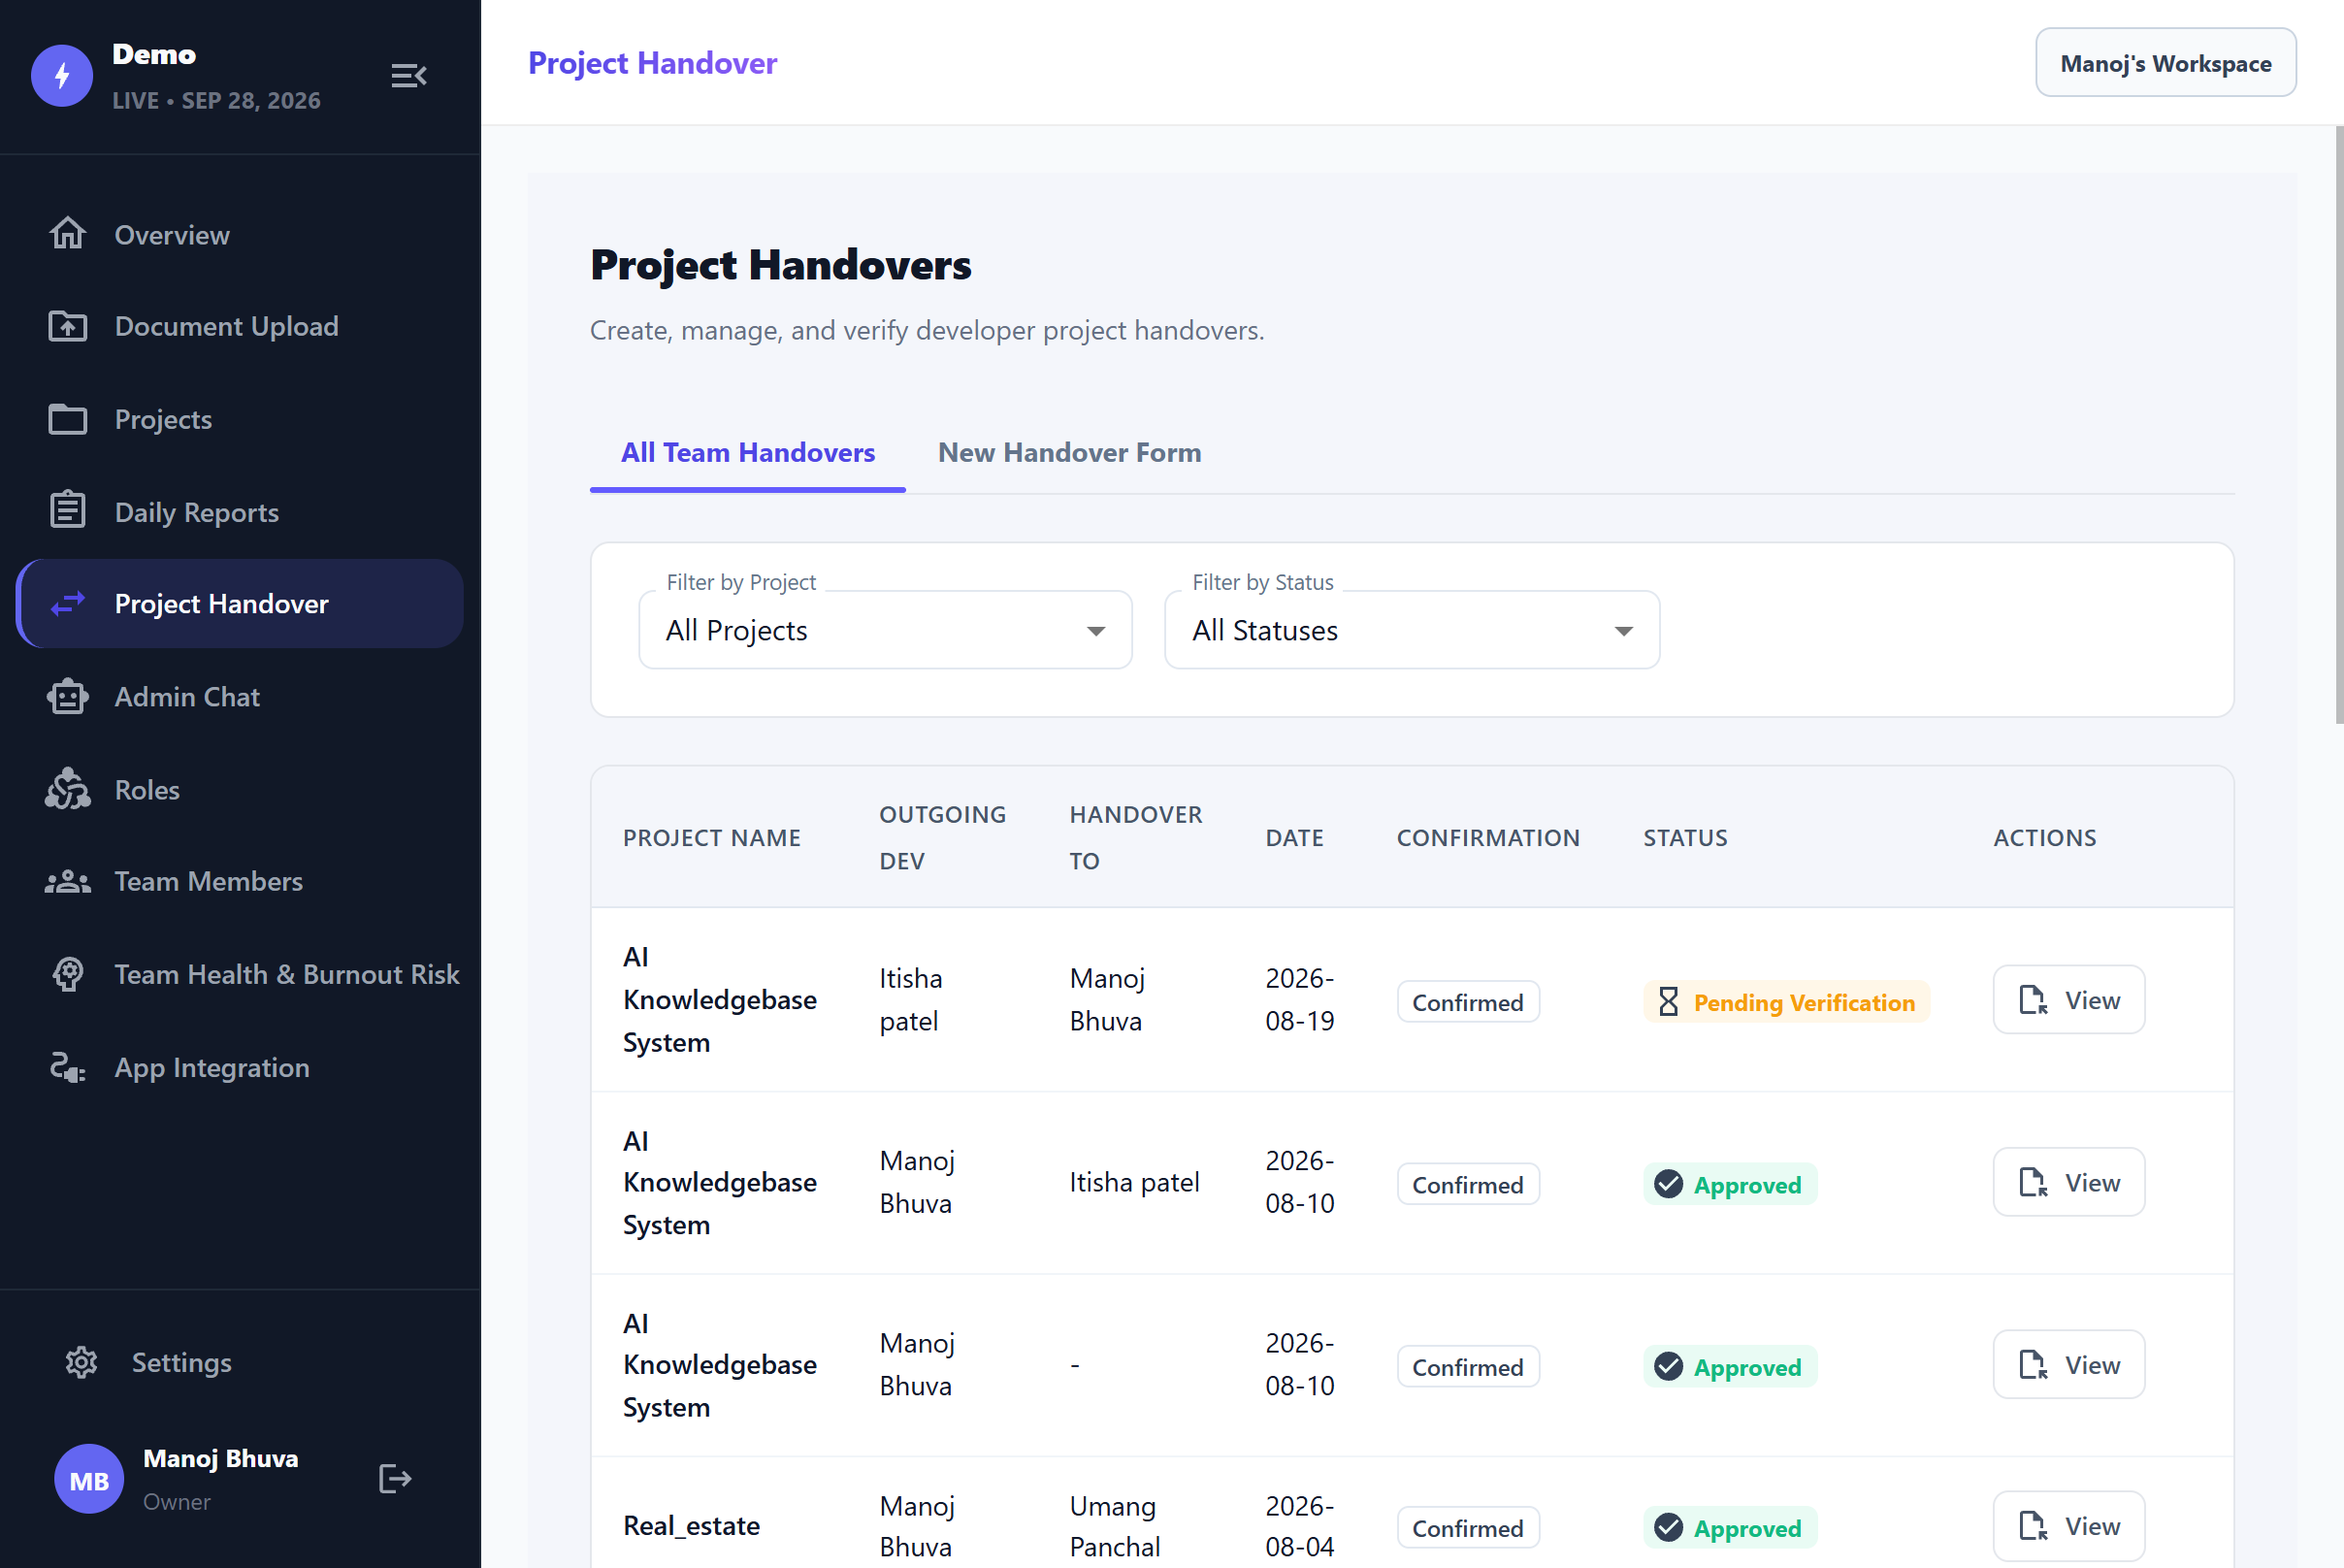Click the page vertical scrollbar

[2338, 424]
